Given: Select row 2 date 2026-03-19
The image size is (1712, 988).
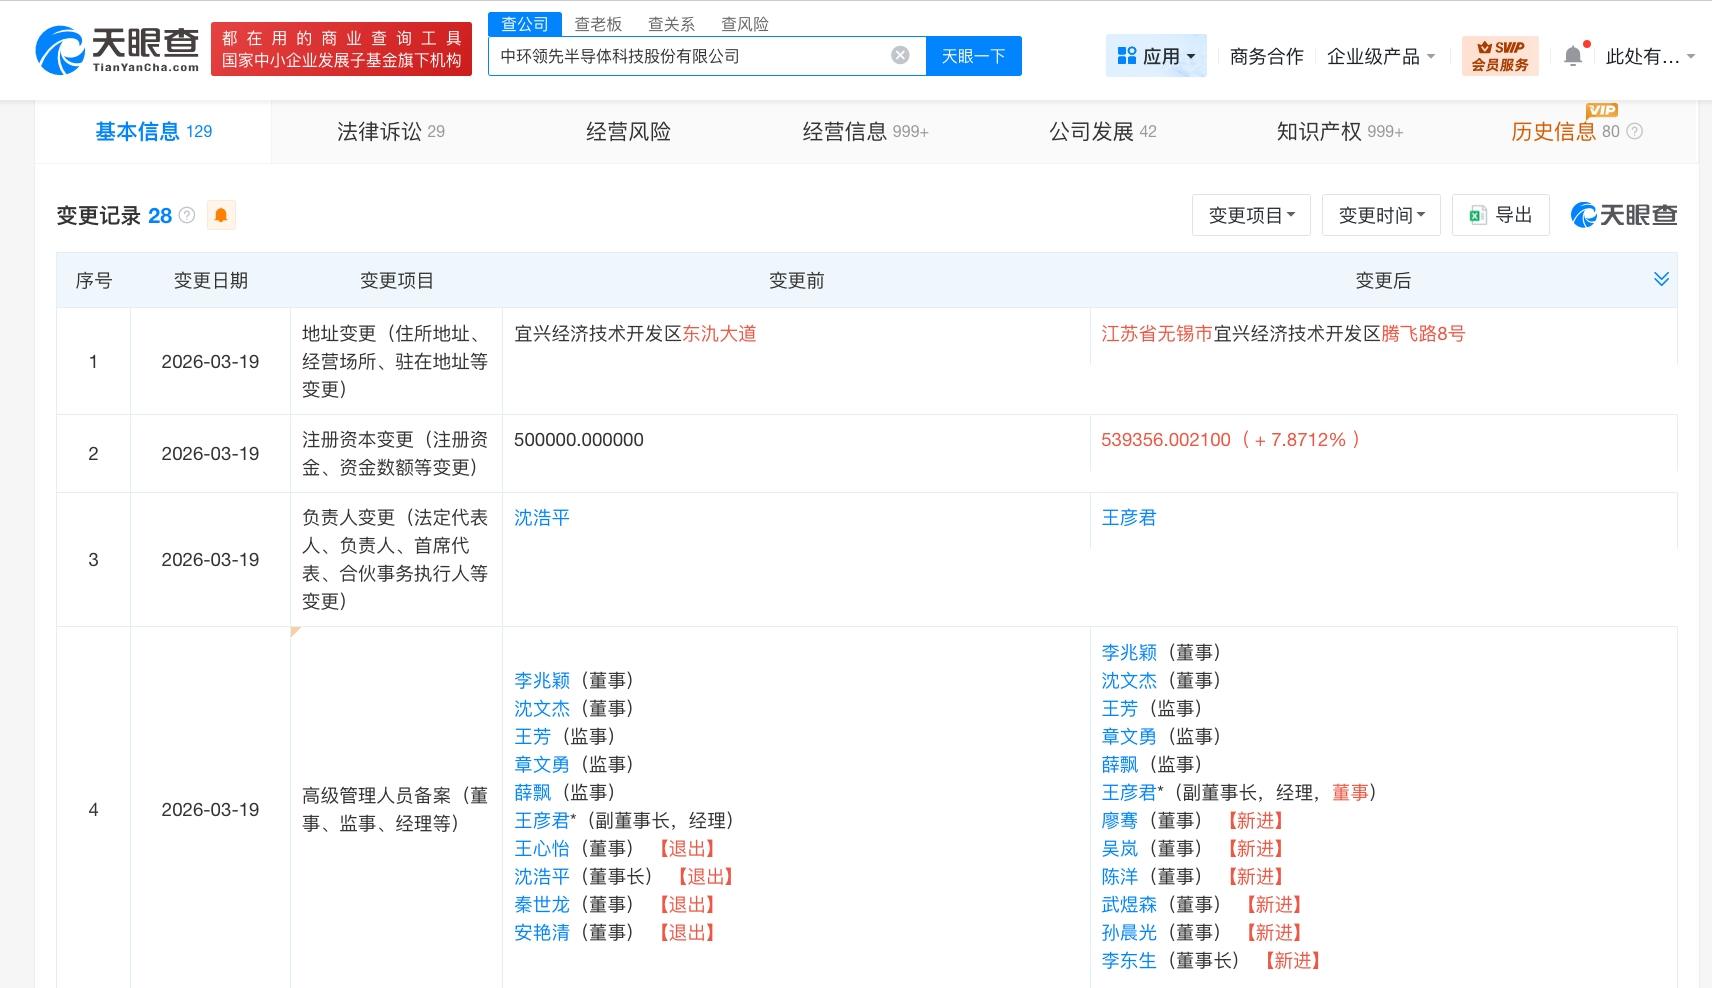Looking at the screenshot, I should (210, 453).
